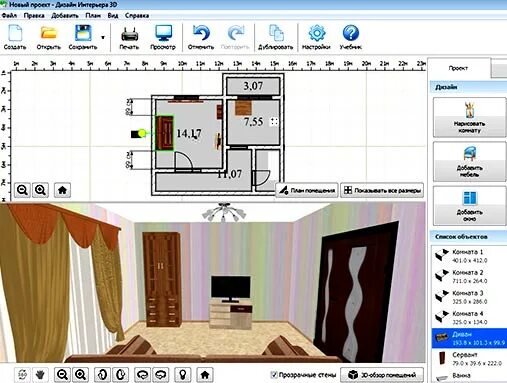
Task: Select the hand pan tool in 3D view
Action: tap(41, 375)
